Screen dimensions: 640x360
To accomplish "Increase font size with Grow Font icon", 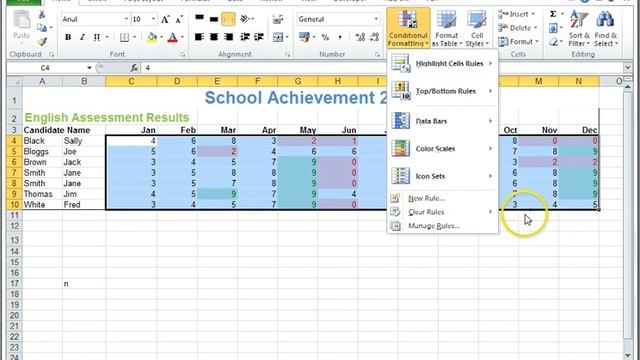I will (165, 19).
